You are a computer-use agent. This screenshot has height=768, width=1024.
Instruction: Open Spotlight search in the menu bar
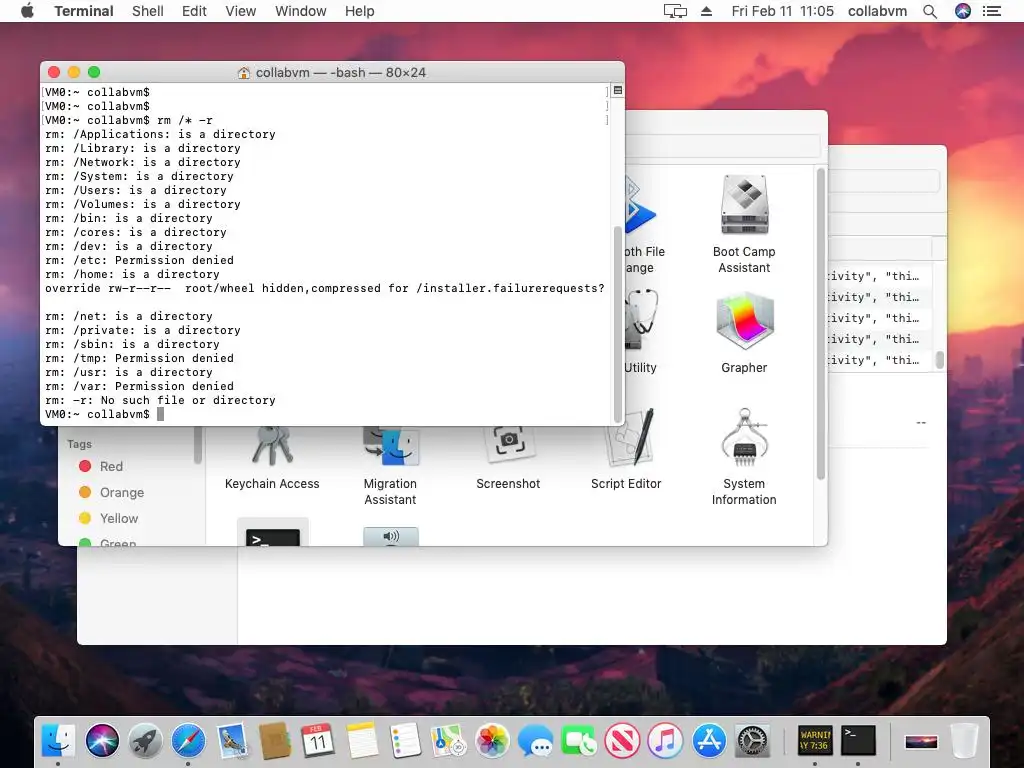[x=930, y=11]
